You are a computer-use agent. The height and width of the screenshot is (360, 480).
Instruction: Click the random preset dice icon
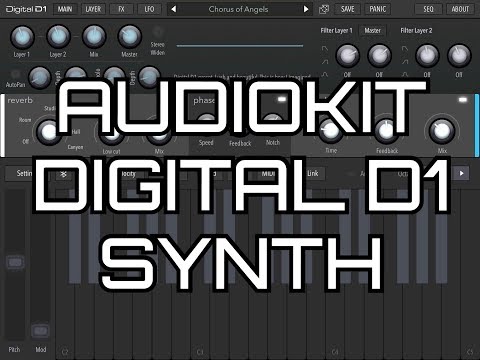click(324, 9)
